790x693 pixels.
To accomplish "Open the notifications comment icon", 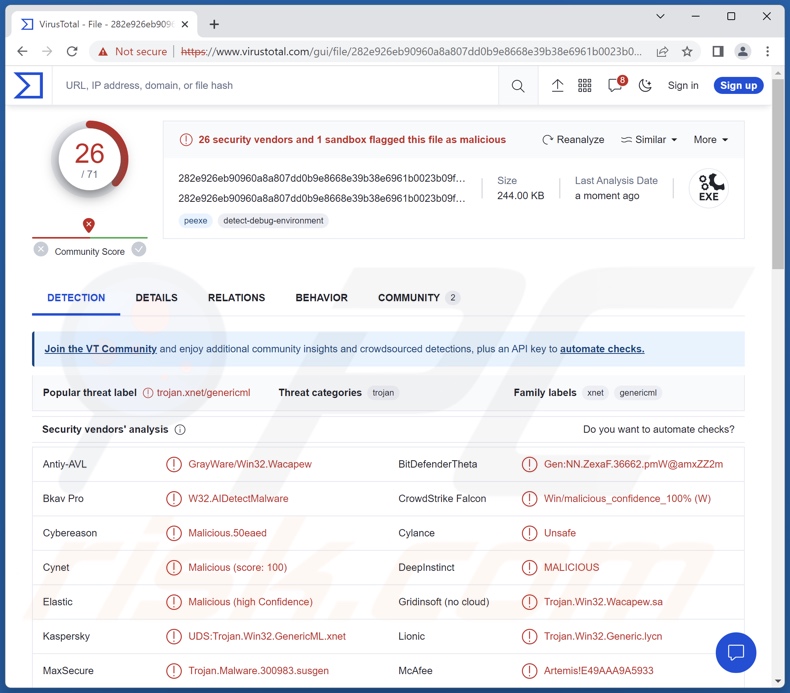I will click(615, 86).
